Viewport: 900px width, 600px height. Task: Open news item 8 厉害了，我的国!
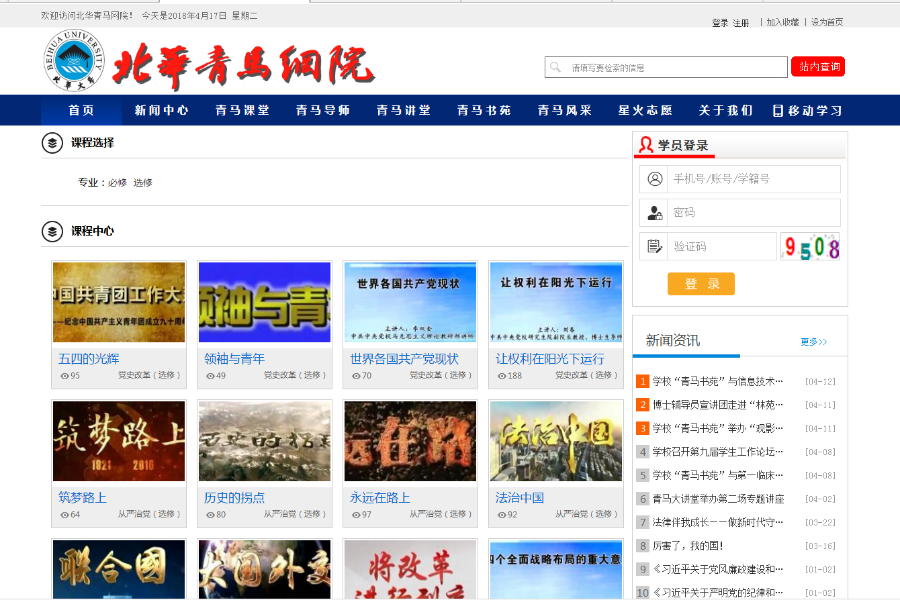688,546
